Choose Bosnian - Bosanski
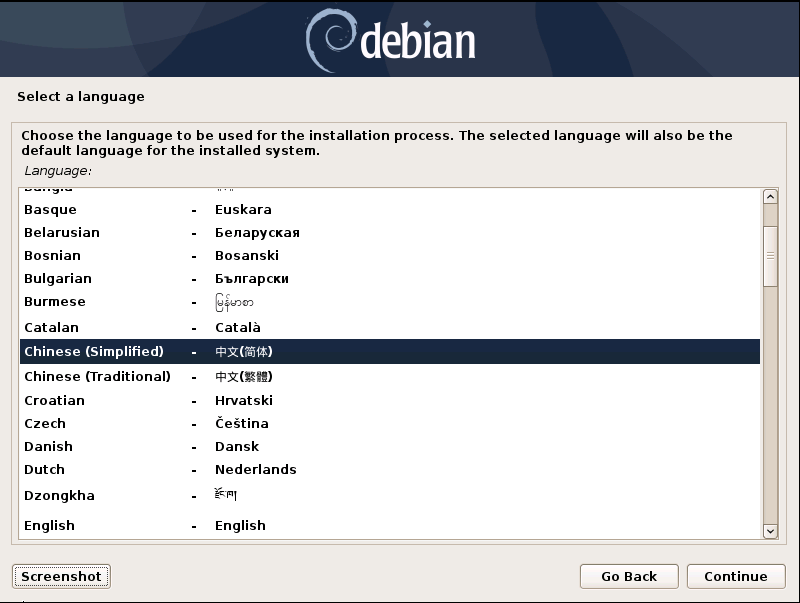Screen dimensions: 800x603 click(x=390, y=256)
